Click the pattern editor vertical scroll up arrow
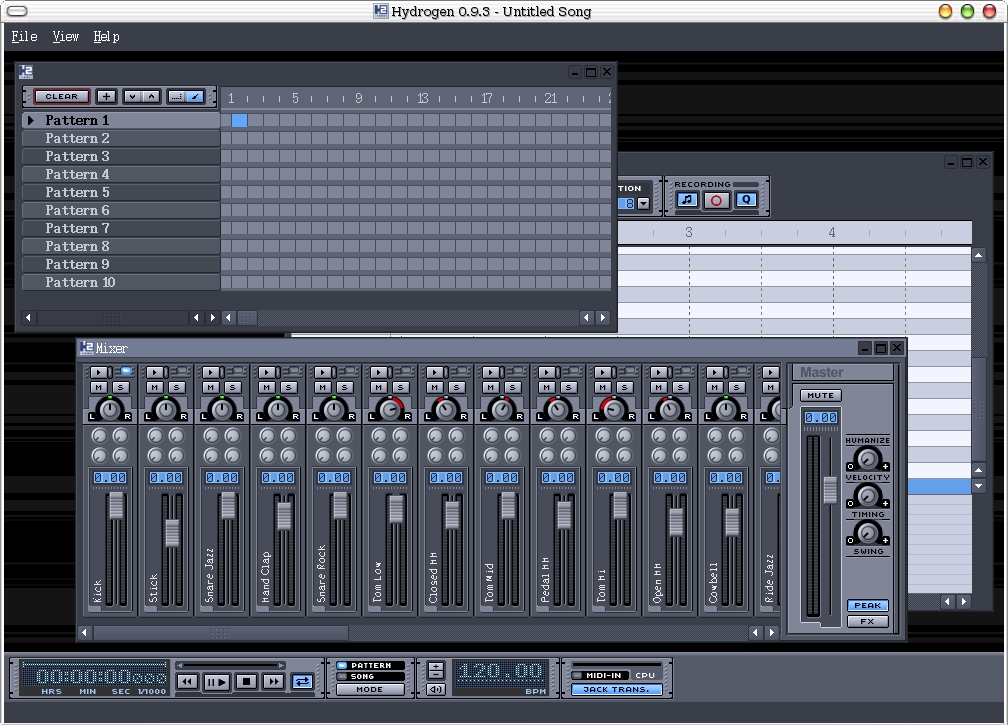 click(978, 255)
